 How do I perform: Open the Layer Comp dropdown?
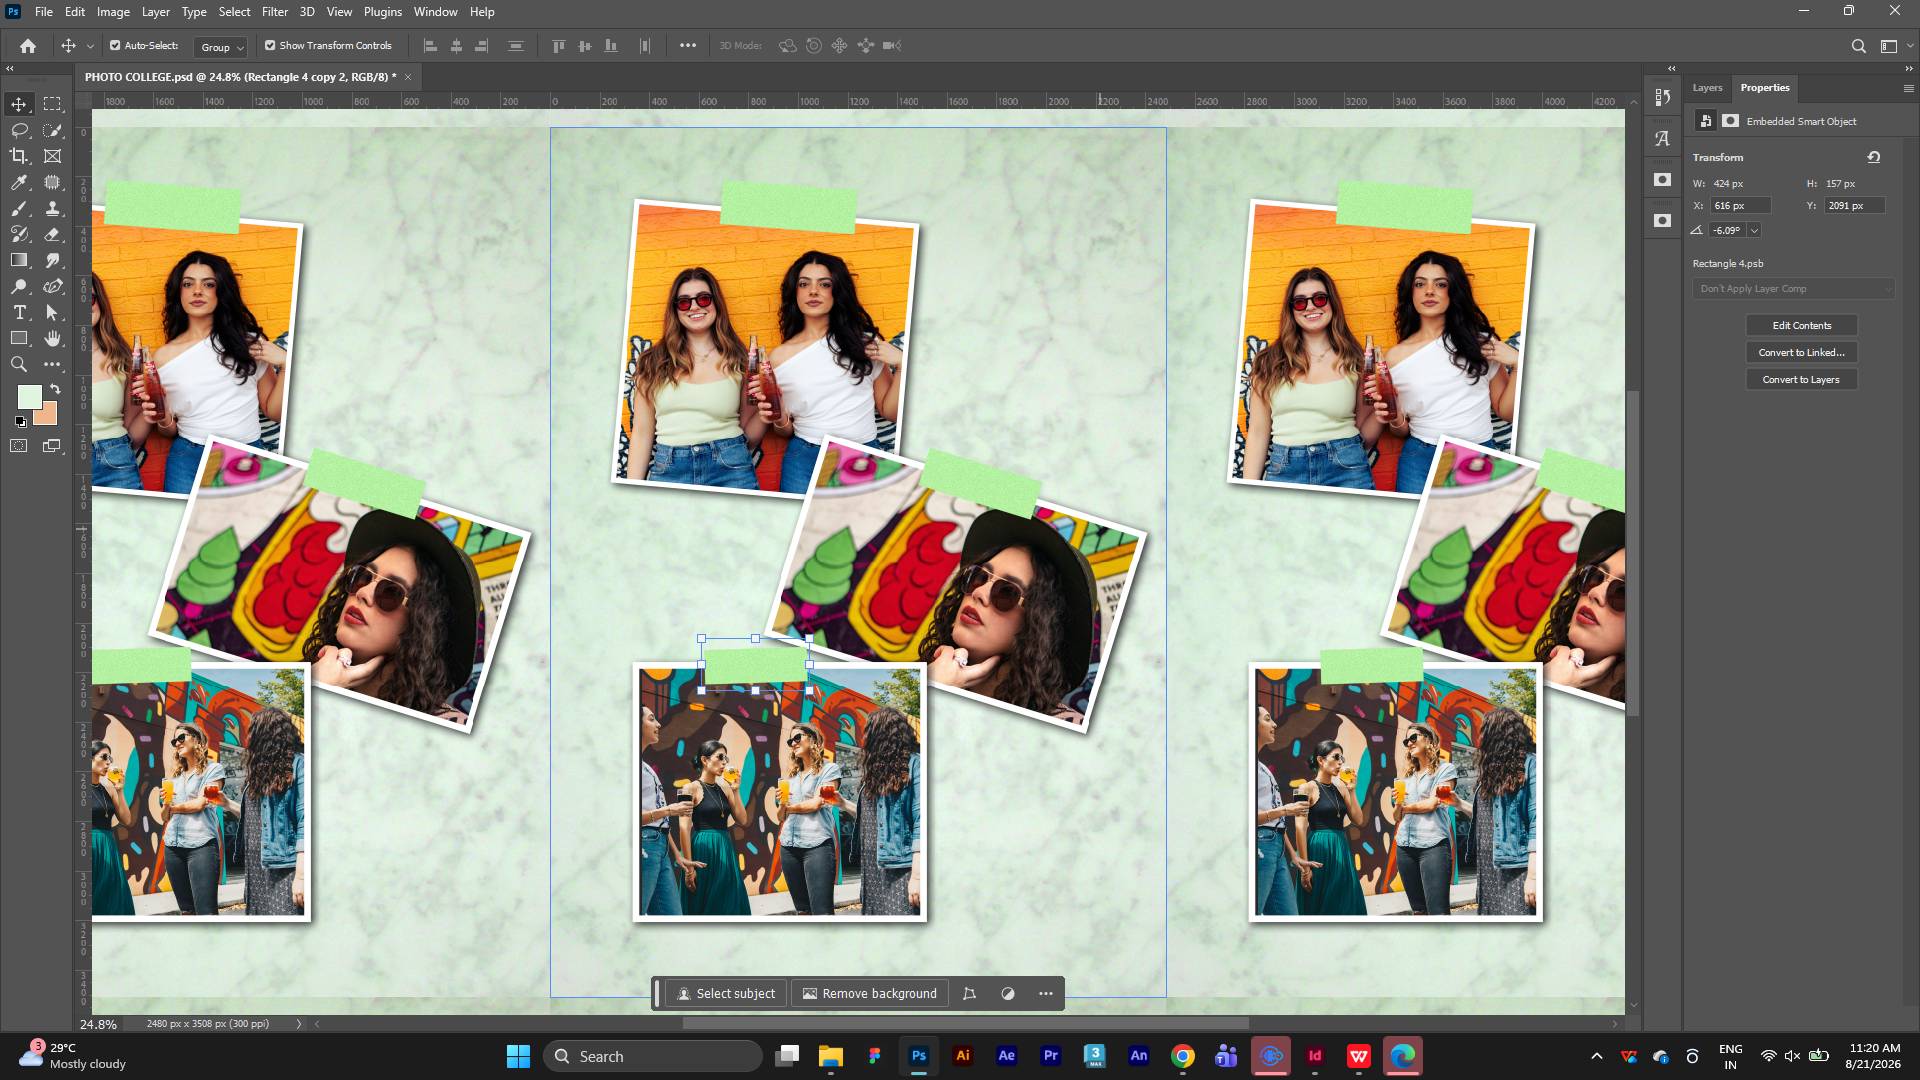[x=1793, y=289]
